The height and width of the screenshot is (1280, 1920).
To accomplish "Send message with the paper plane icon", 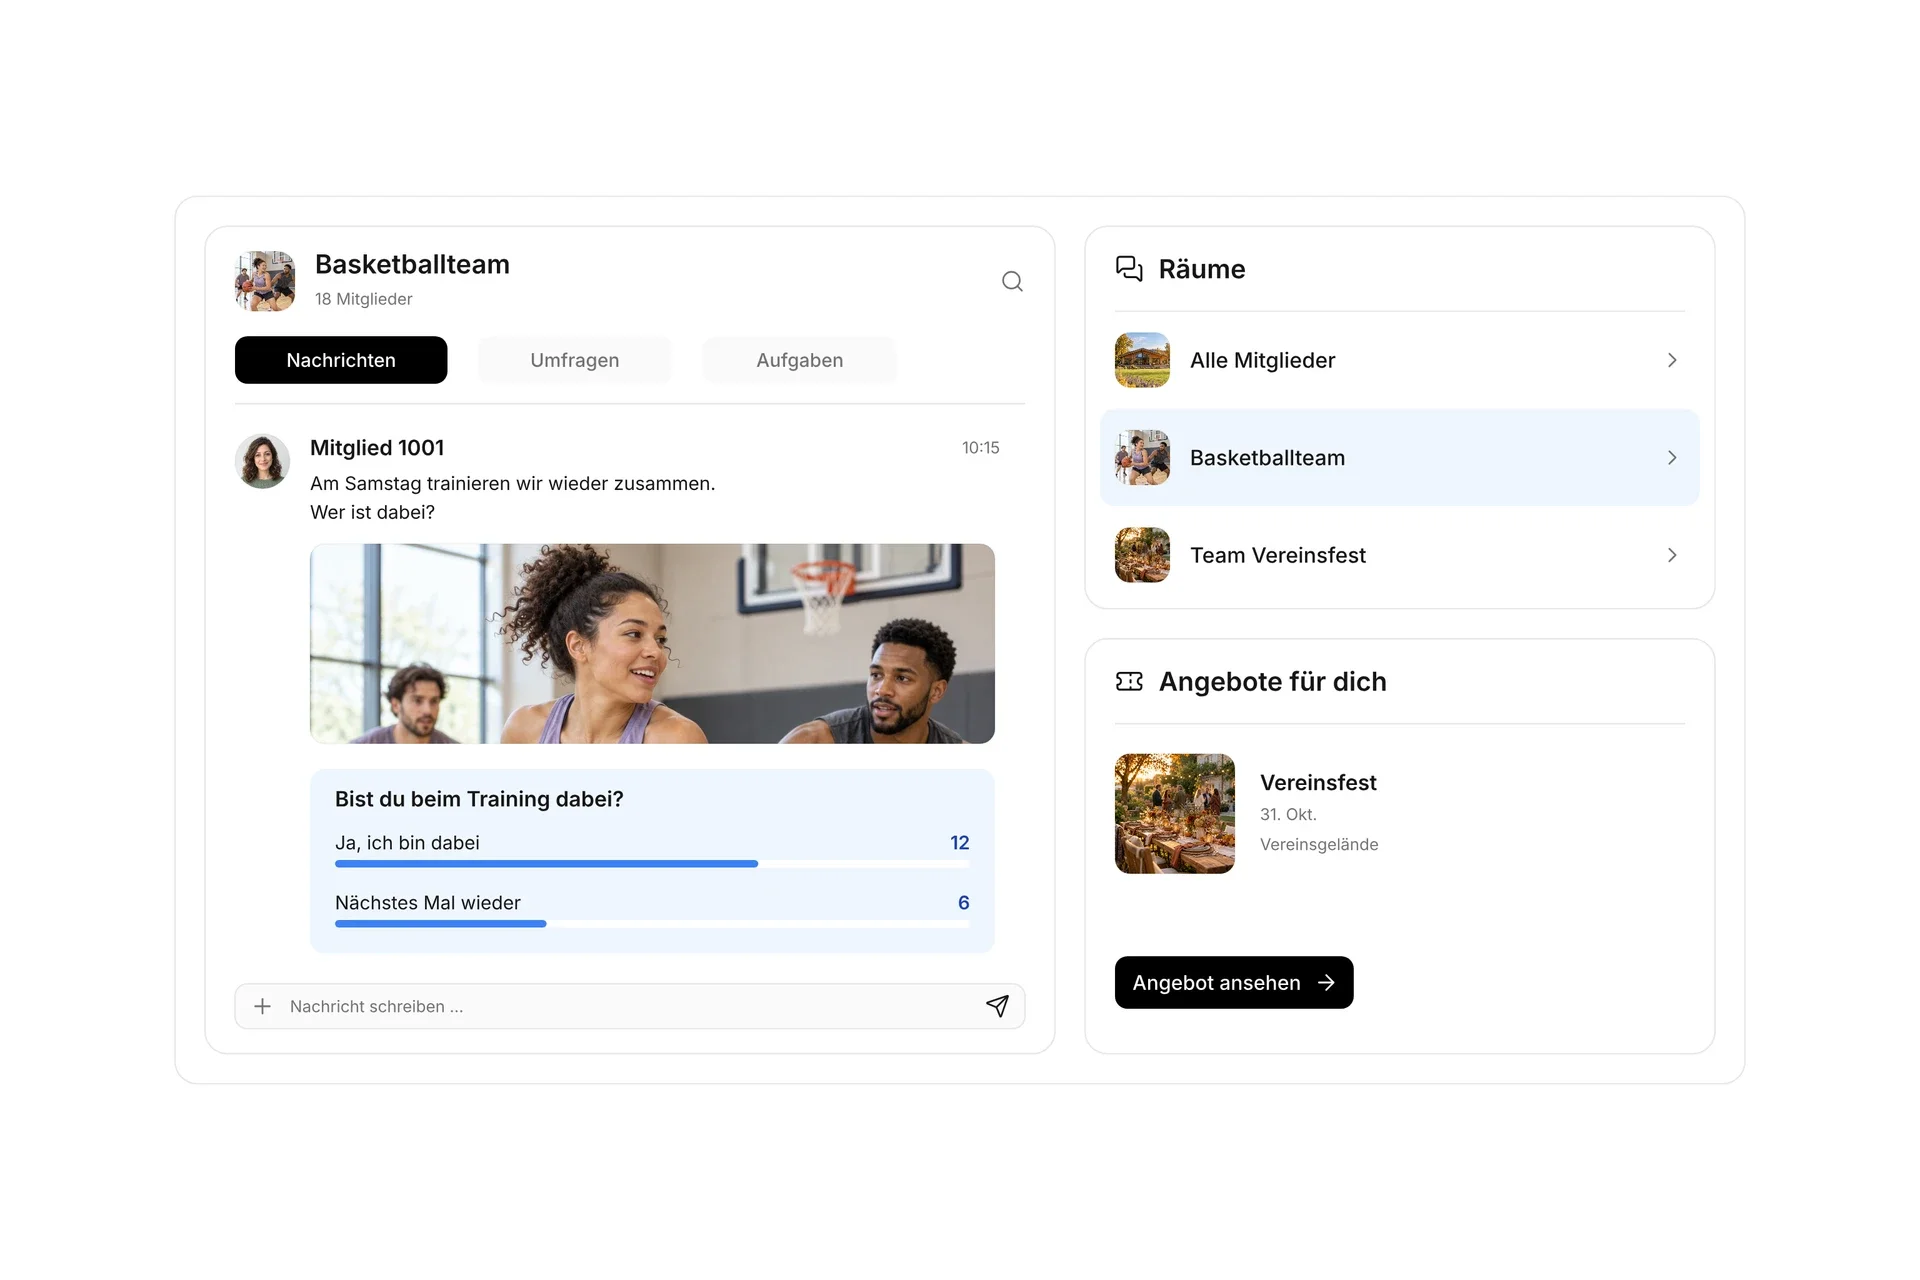I will point(997,1006).
